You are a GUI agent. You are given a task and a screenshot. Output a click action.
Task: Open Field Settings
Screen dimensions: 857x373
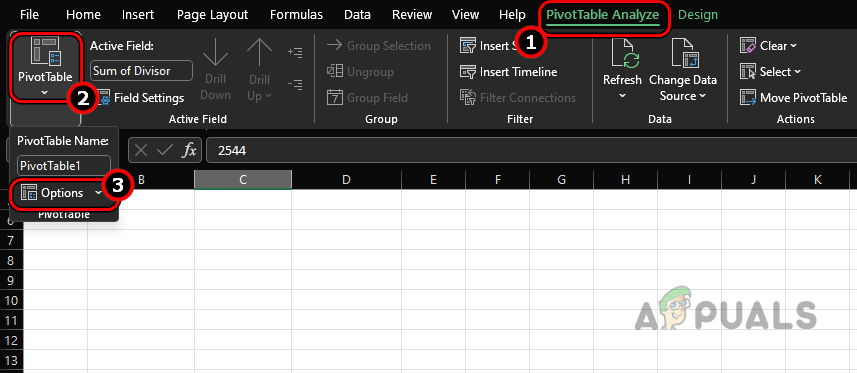pyautogui.click(x=141, y=98)
